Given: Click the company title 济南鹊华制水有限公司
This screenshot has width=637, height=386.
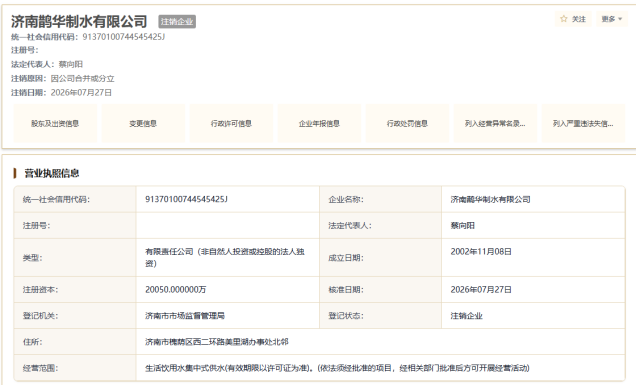Looking at the screenshot, I should [x=79, y=21].
